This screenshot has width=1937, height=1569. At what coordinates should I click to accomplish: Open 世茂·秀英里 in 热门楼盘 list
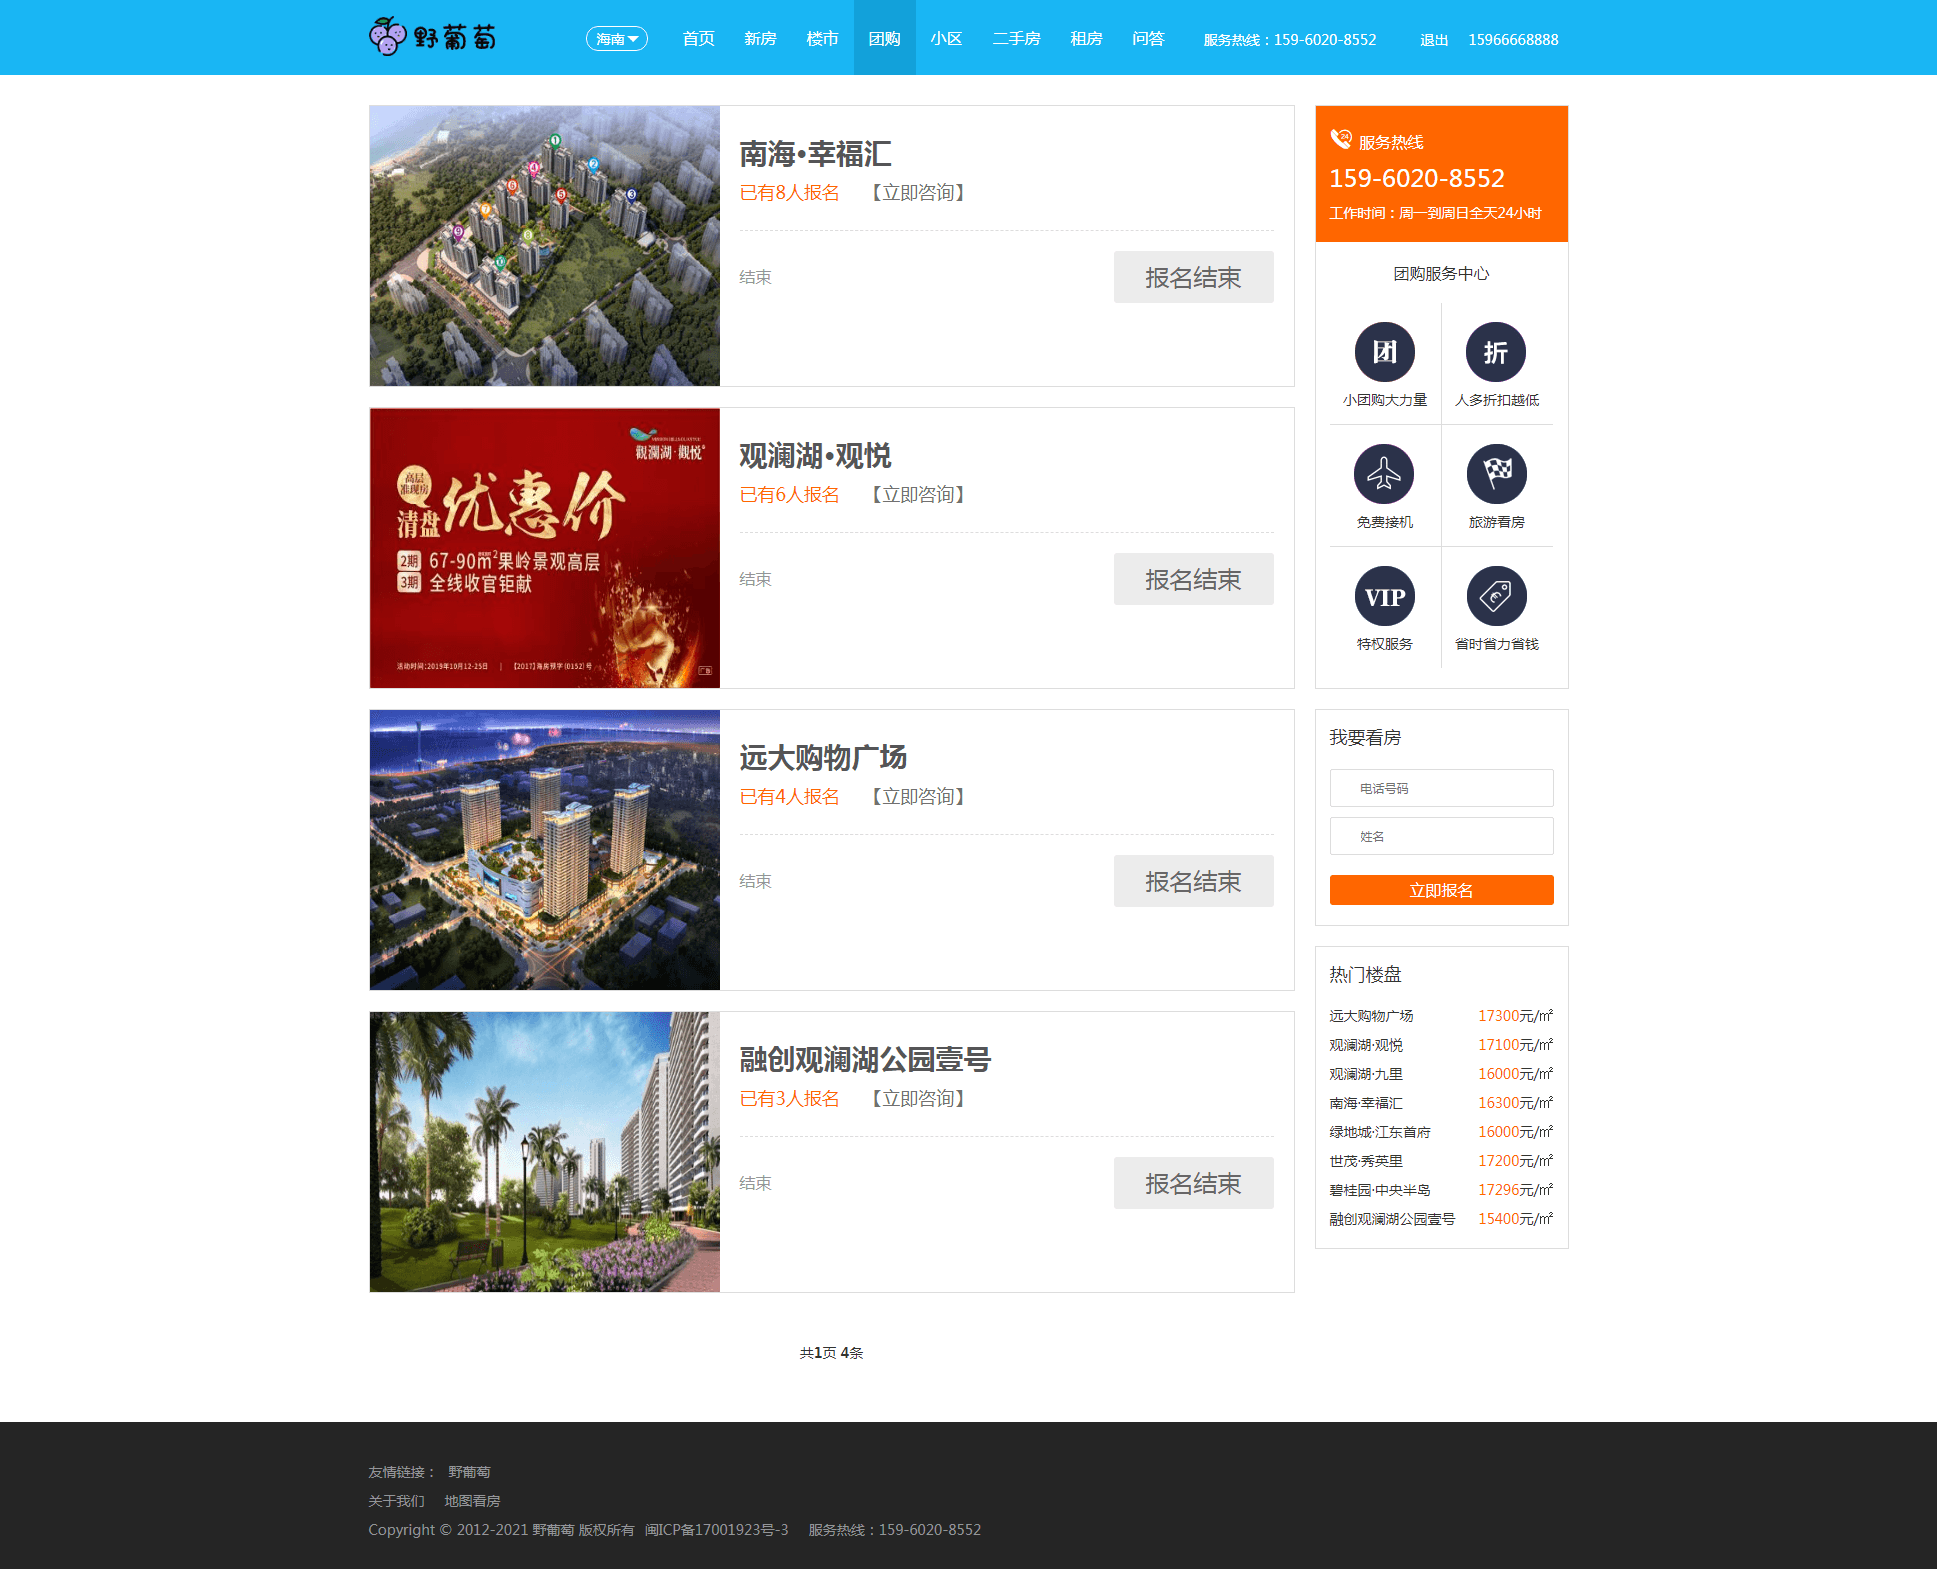coord(1366,1161)
